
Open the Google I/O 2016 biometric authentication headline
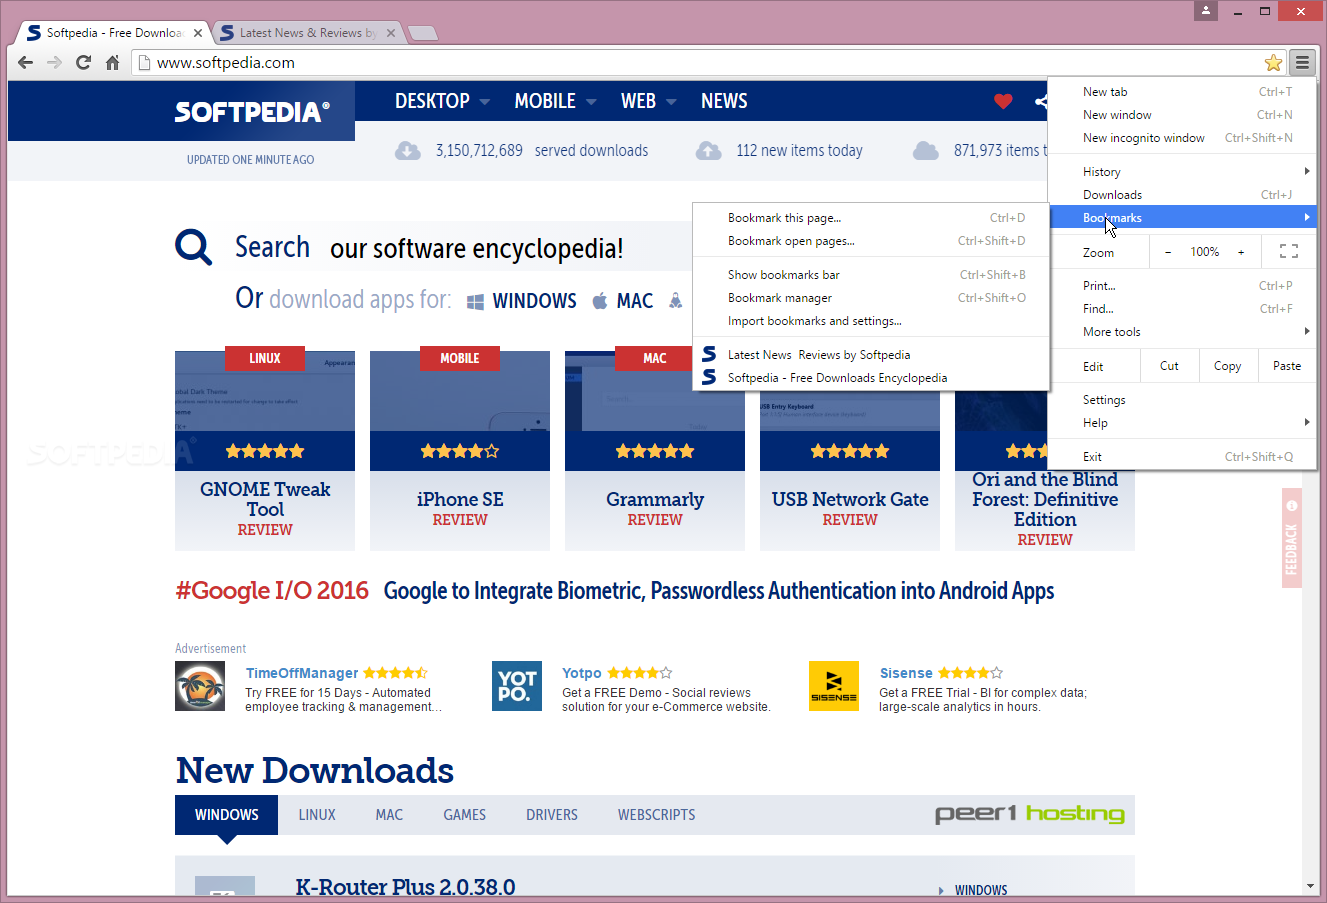719,591
